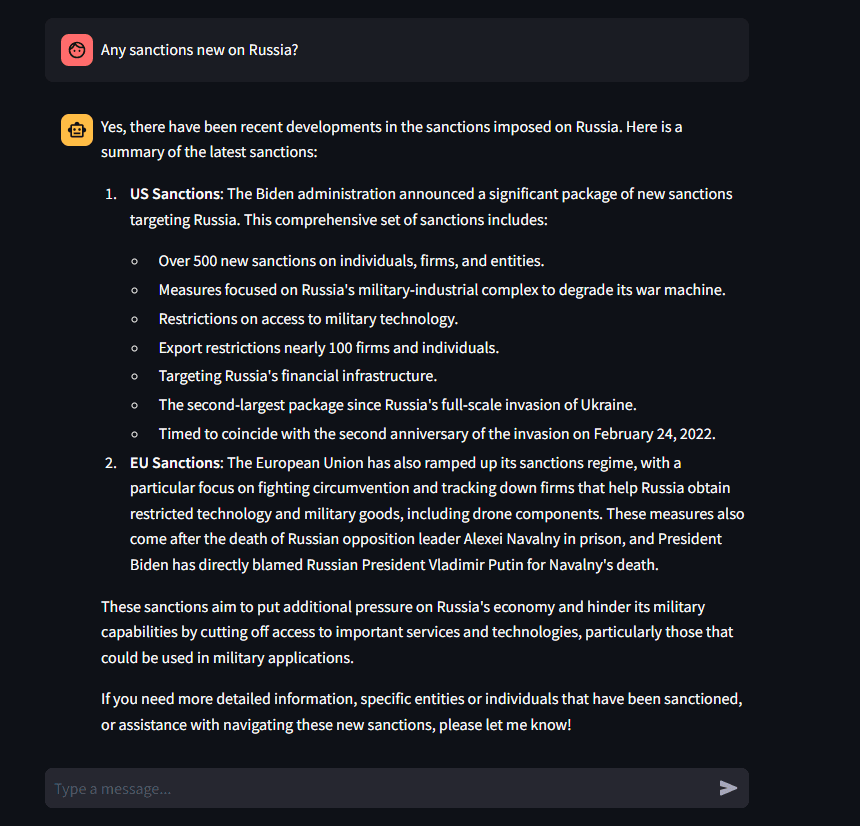860x826 pixels.
Task: Click the send message arrow icon
Action: click(728, 788)
